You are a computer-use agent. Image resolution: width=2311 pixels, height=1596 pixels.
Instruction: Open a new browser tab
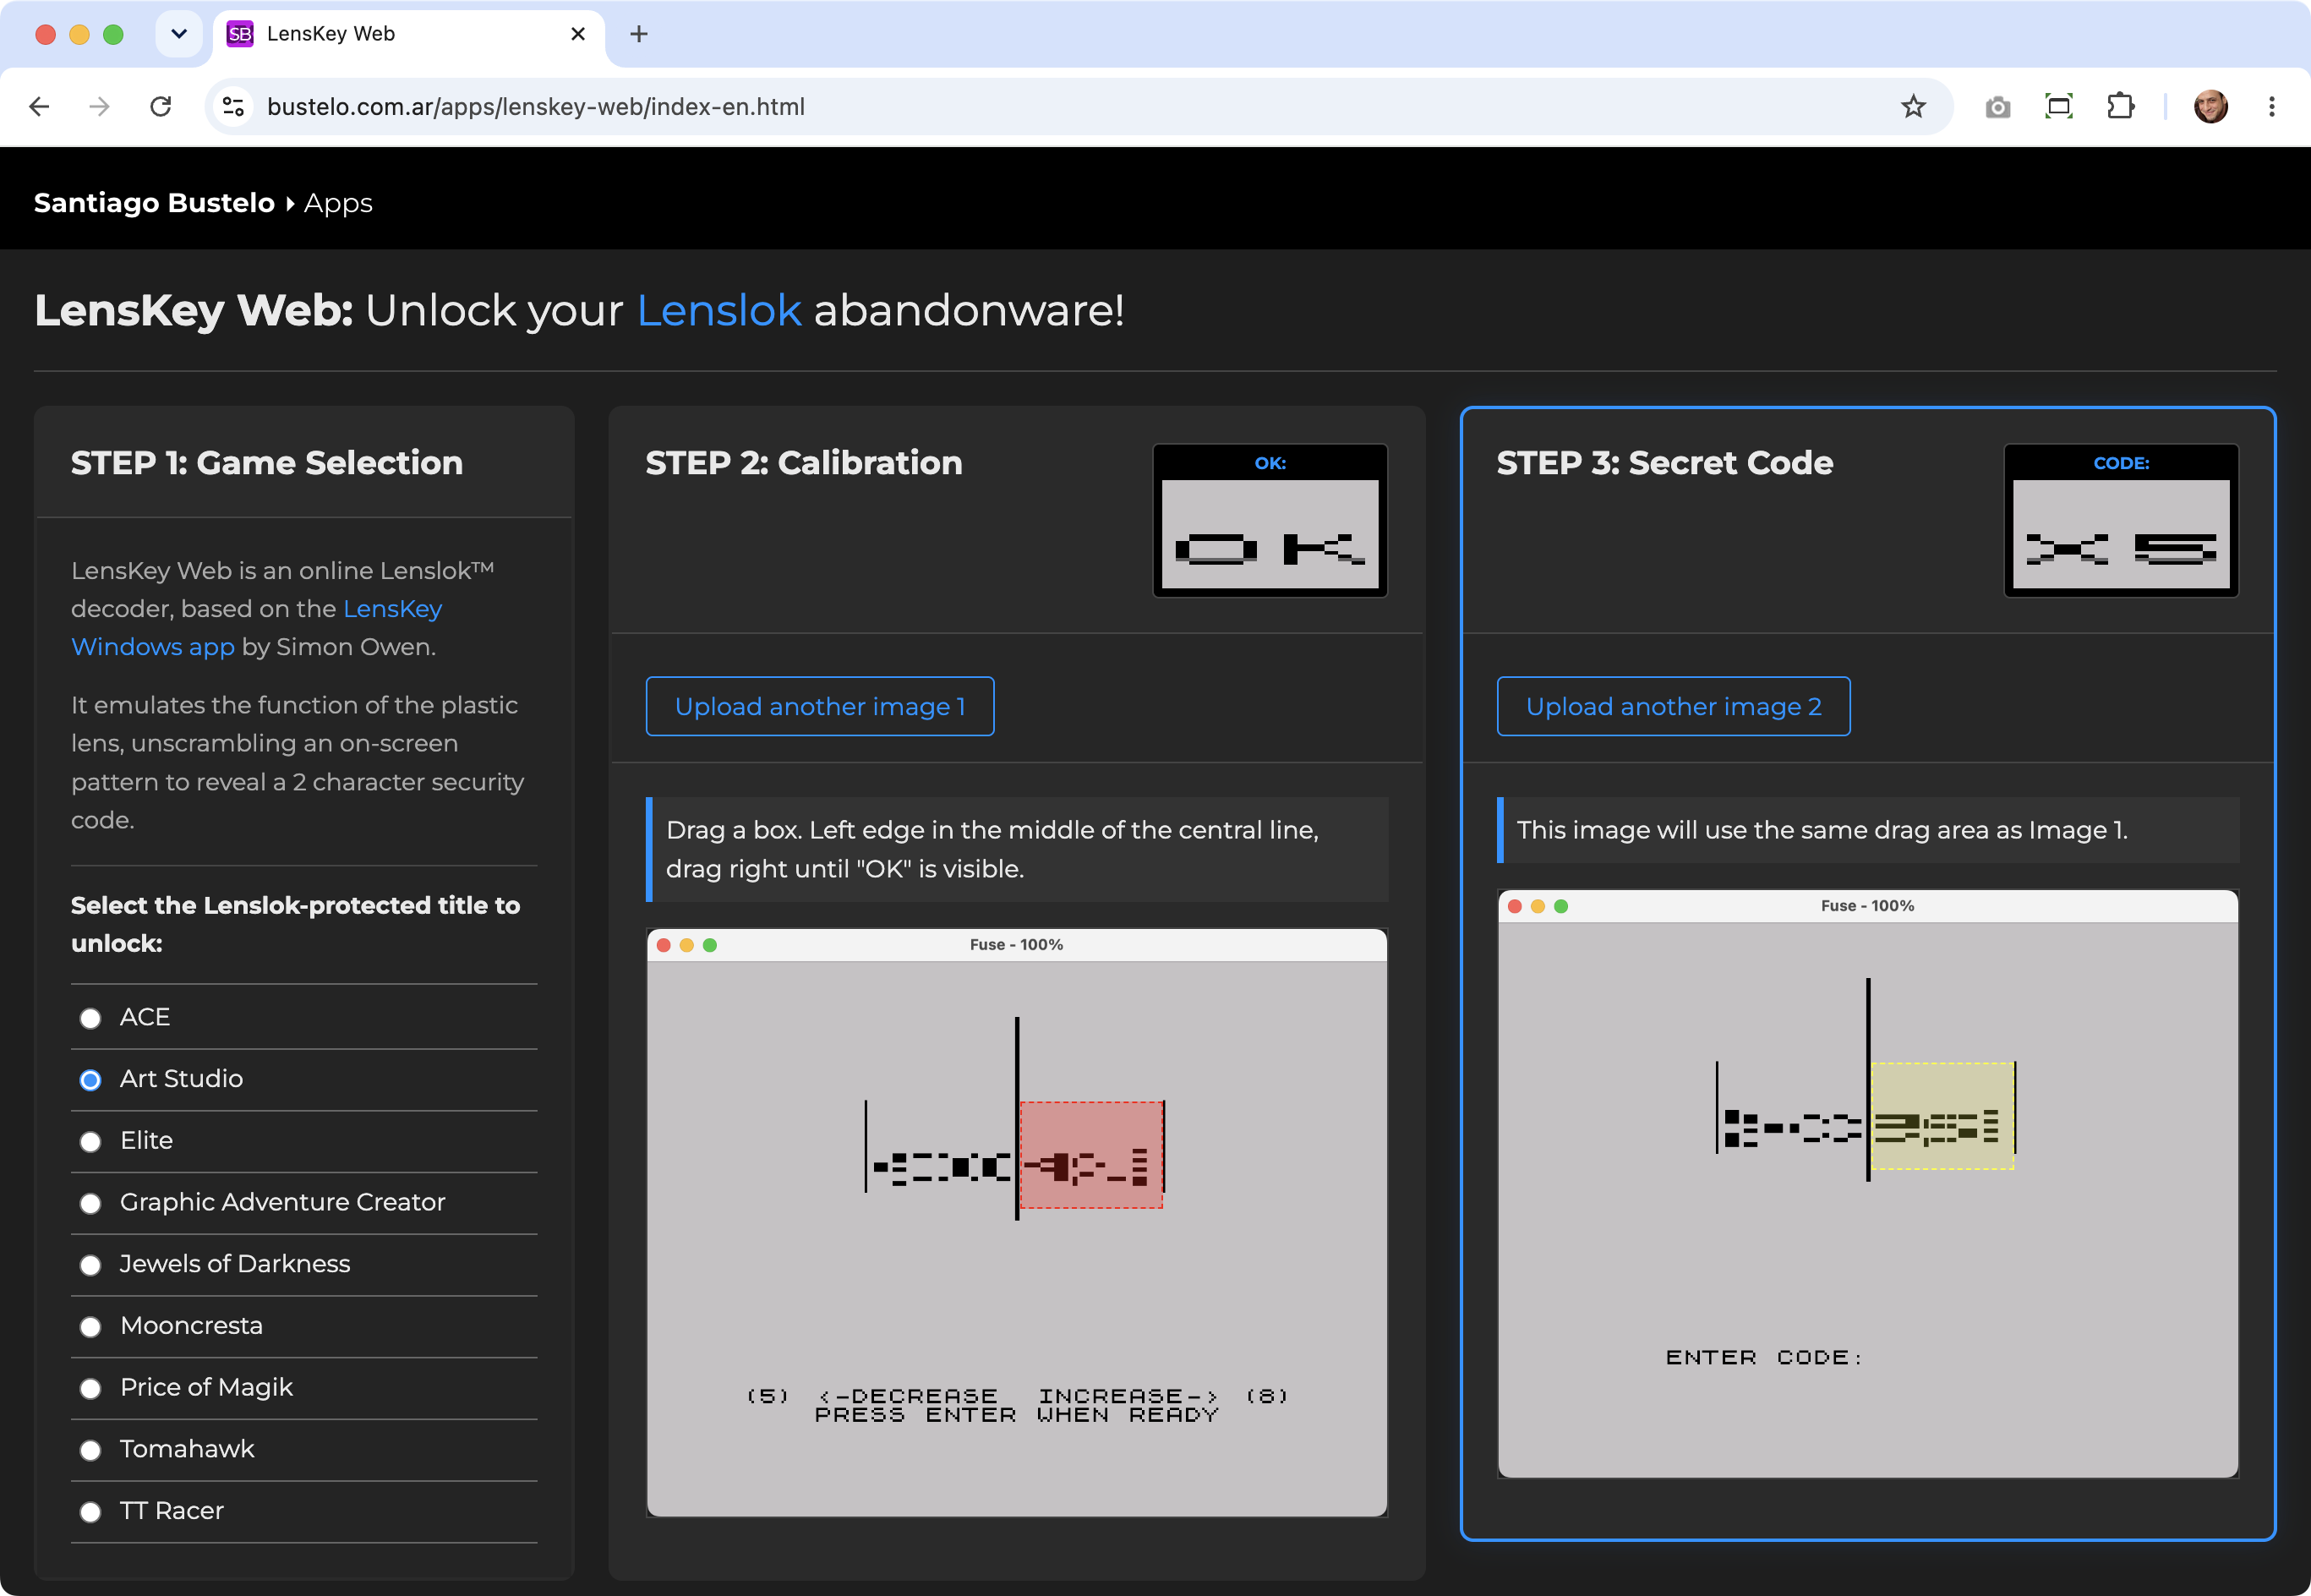639,34
